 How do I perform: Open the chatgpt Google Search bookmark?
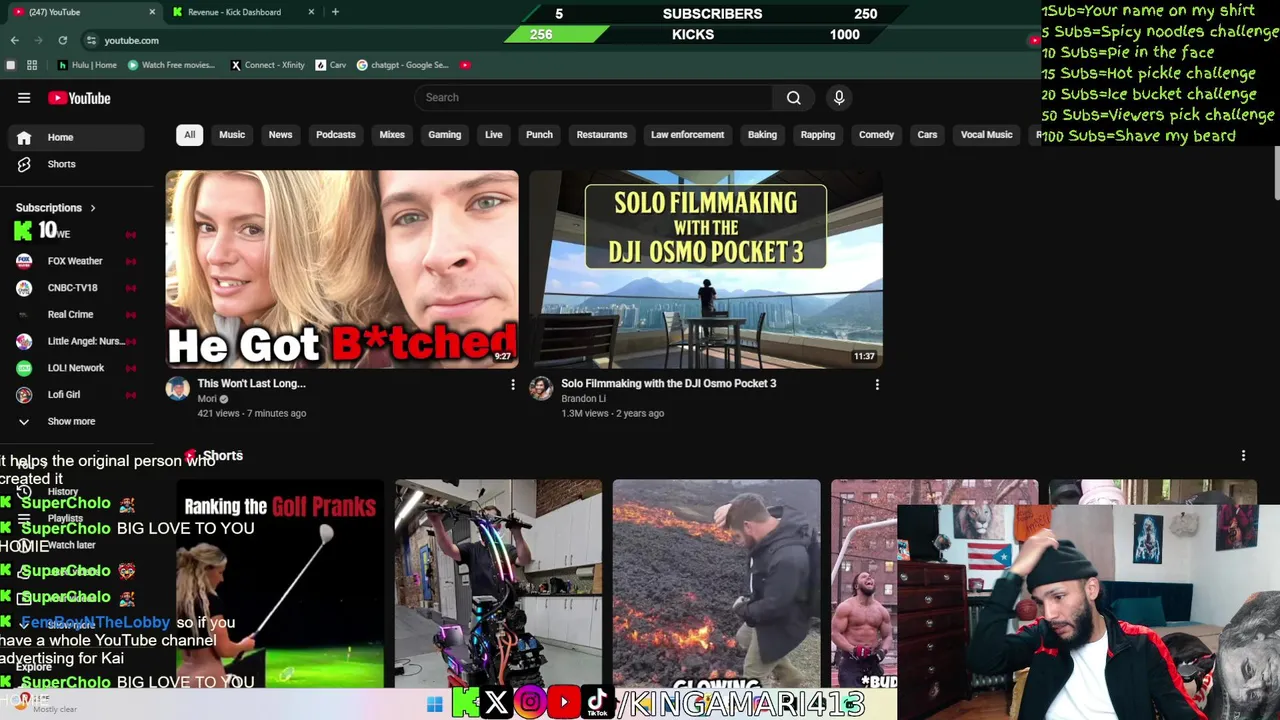click(402, 65)
